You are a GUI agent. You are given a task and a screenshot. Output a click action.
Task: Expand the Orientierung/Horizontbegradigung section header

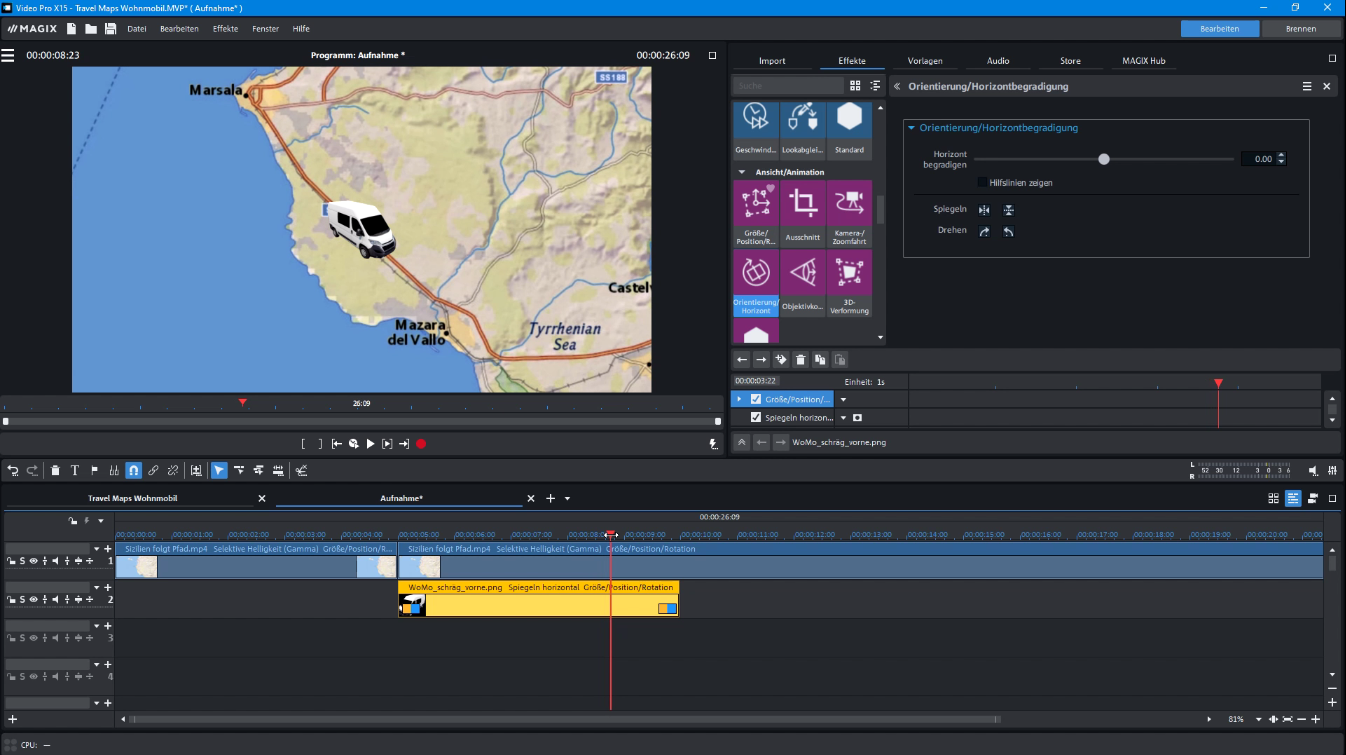910,126
